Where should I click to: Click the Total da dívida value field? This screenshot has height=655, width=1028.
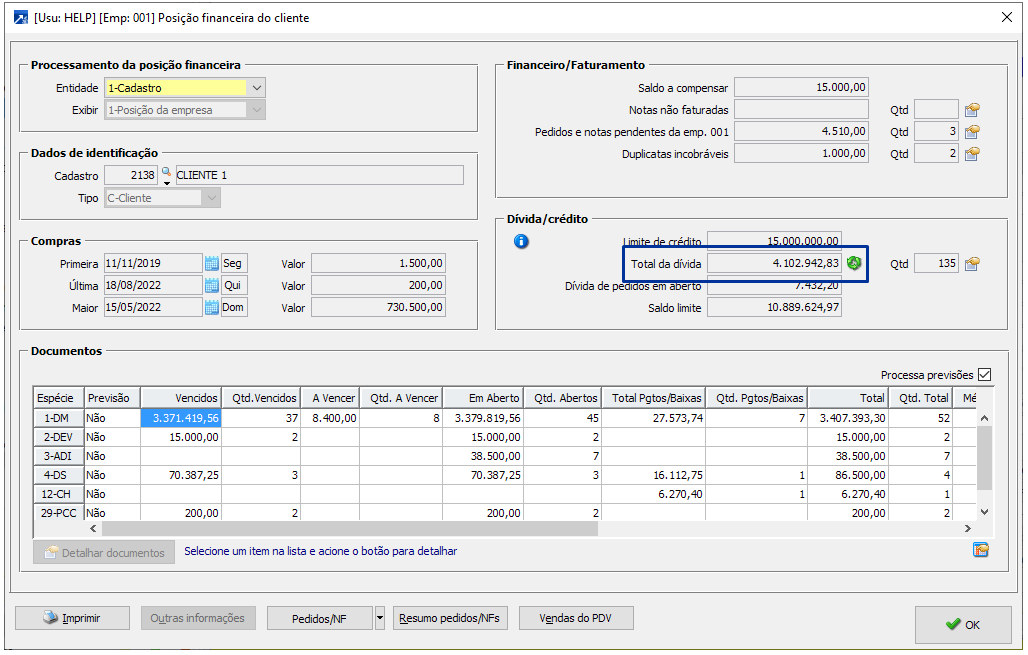(x=774, y=263)
